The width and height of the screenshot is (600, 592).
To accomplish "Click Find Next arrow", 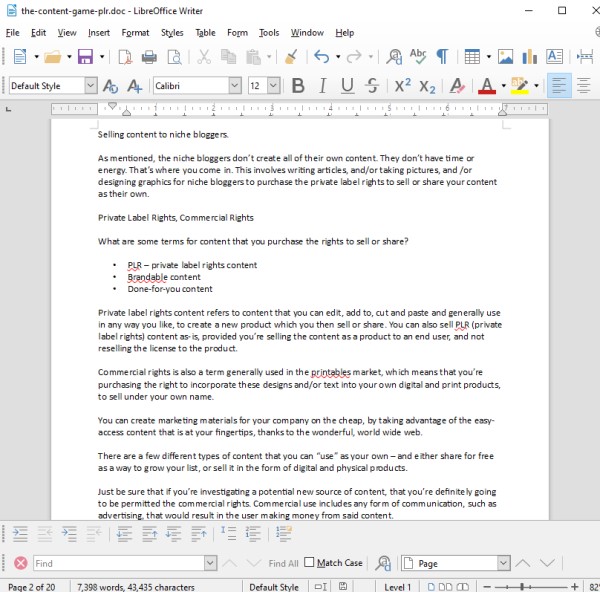I will 253,563.
